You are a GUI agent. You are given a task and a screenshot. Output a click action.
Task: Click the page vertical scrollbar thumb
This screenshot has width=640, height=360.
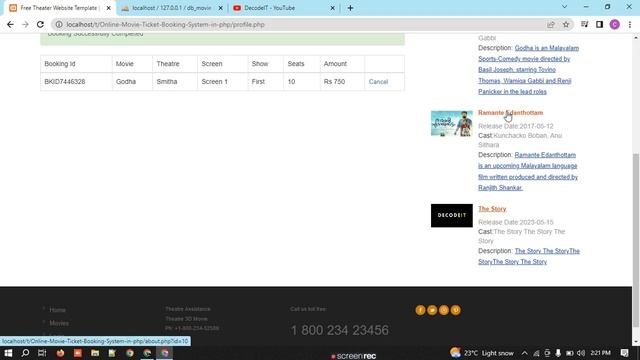636,240
